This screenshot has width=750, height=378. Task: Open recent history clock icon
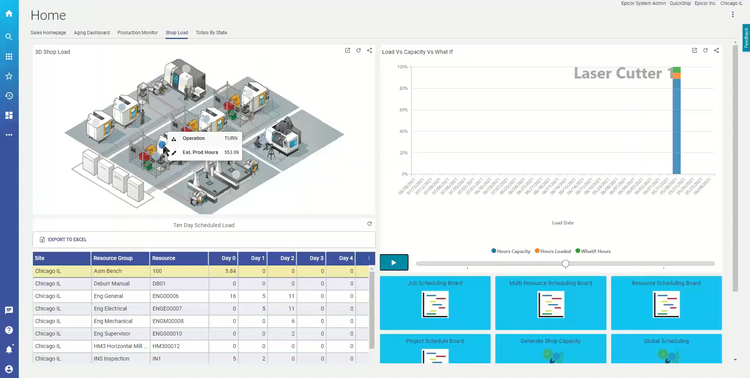(x=9, y=96)
